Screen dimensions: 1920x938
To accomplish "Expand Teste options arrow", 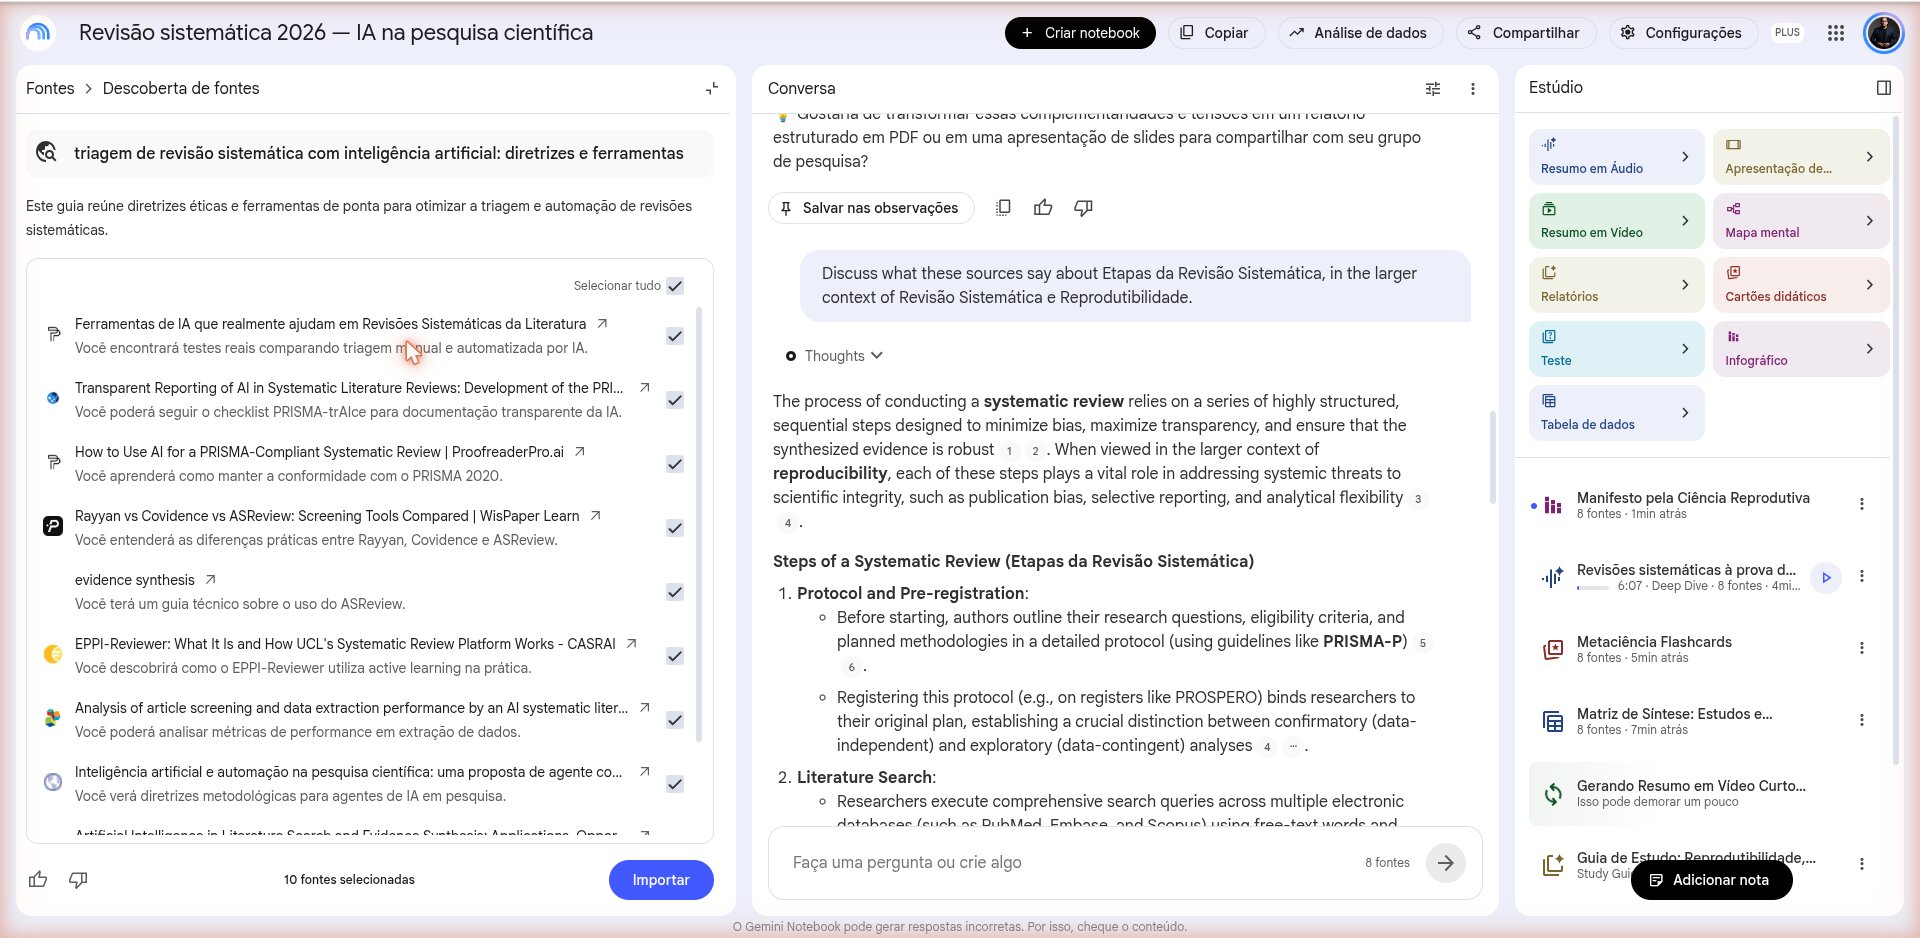I will coord(1685,349).
